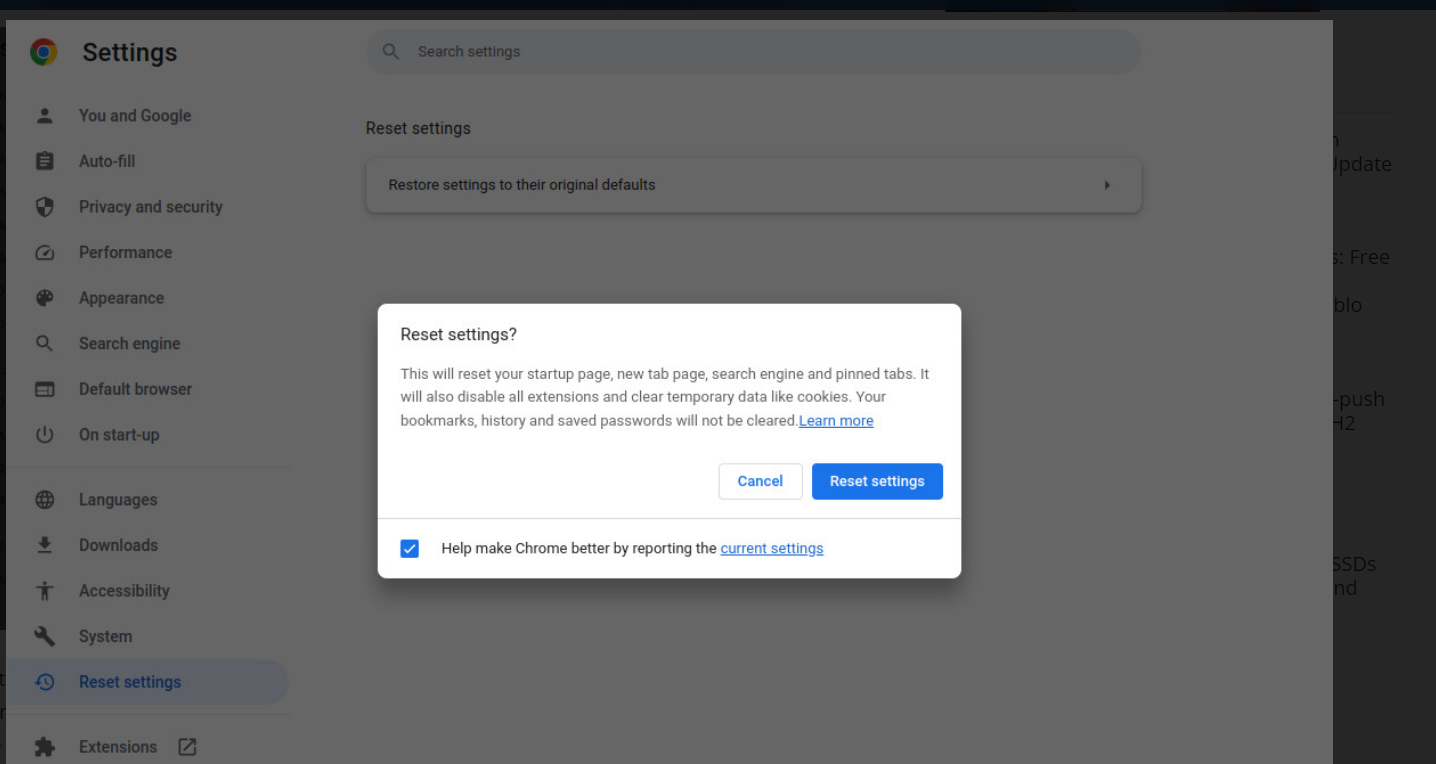The width and height of the screenshot is (1436, 764).
Task: Cancel the Reset settings dialog
Action: (760, 481)
